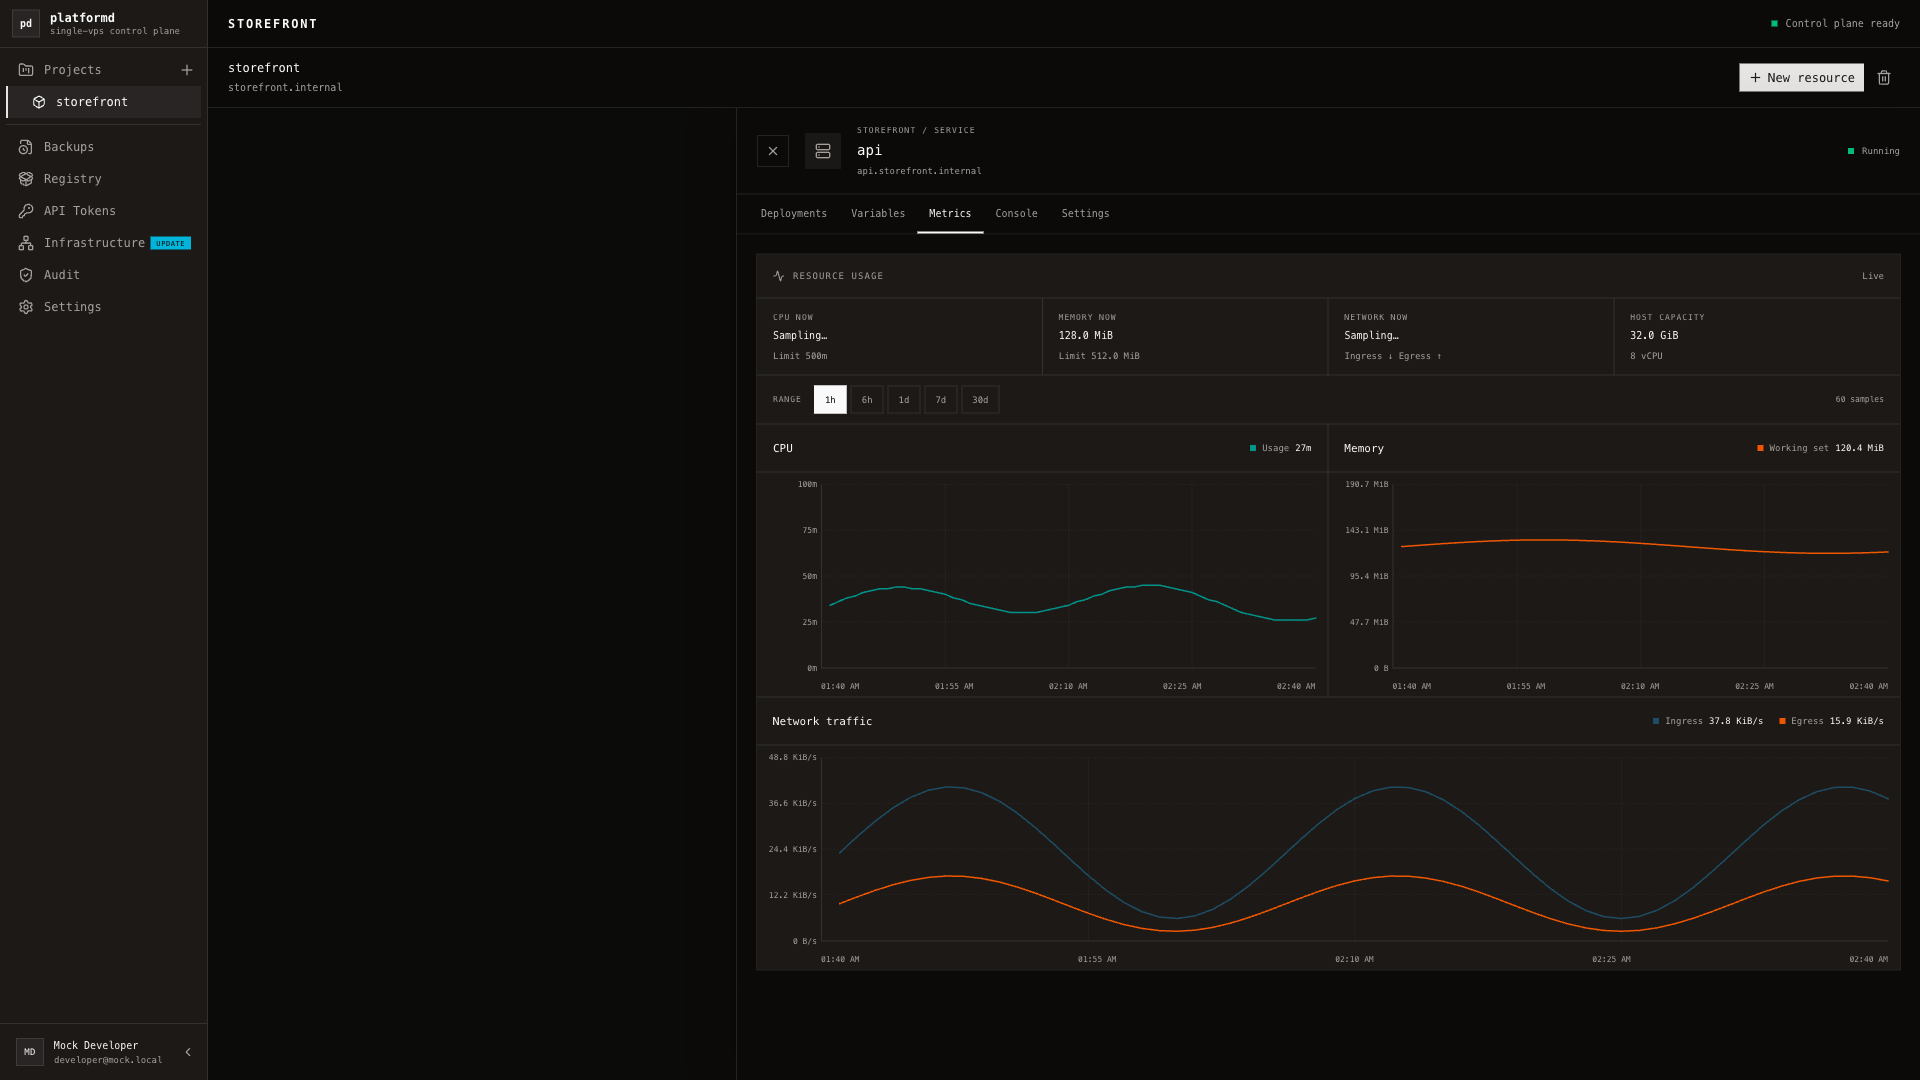
Task: Switch to the Deployments tab
Action: pyautogui.click(x=794, y=214)
